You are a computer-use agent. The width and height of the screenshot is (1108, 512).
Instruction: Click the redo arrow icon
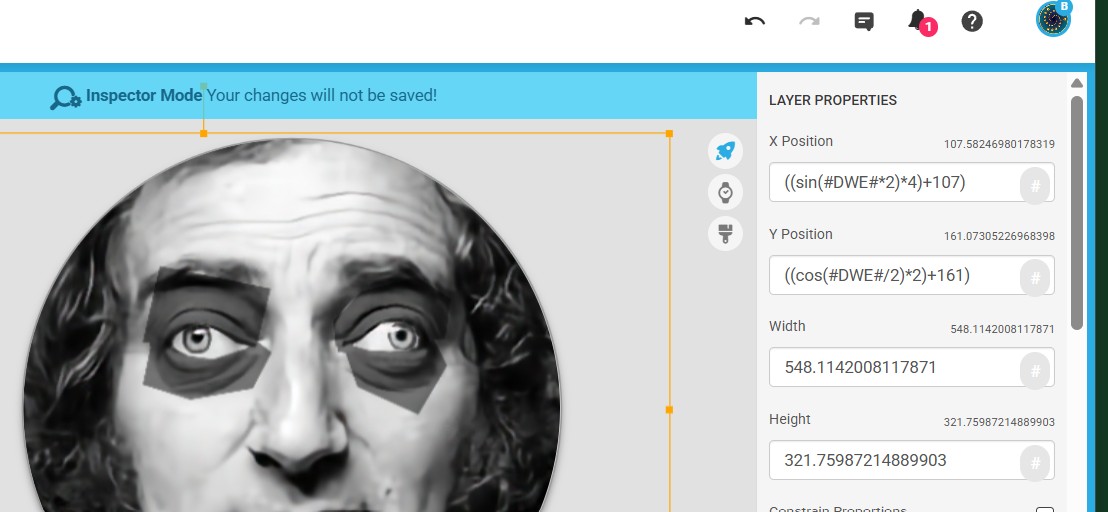[809, 21]
